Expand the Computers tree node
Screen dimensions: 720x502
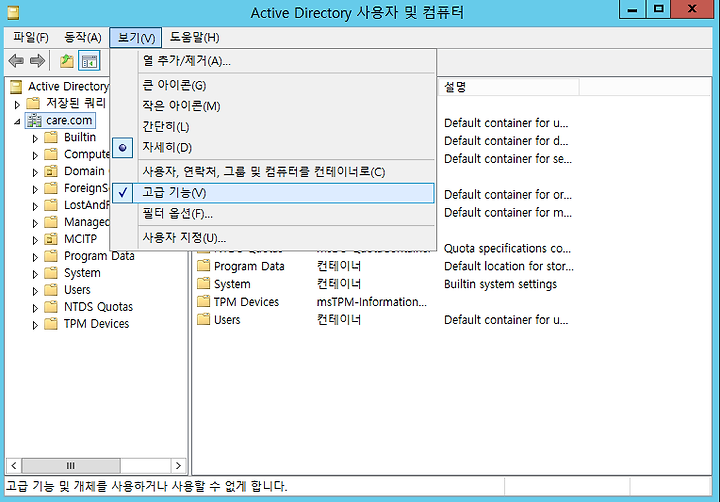pos(35,156)
